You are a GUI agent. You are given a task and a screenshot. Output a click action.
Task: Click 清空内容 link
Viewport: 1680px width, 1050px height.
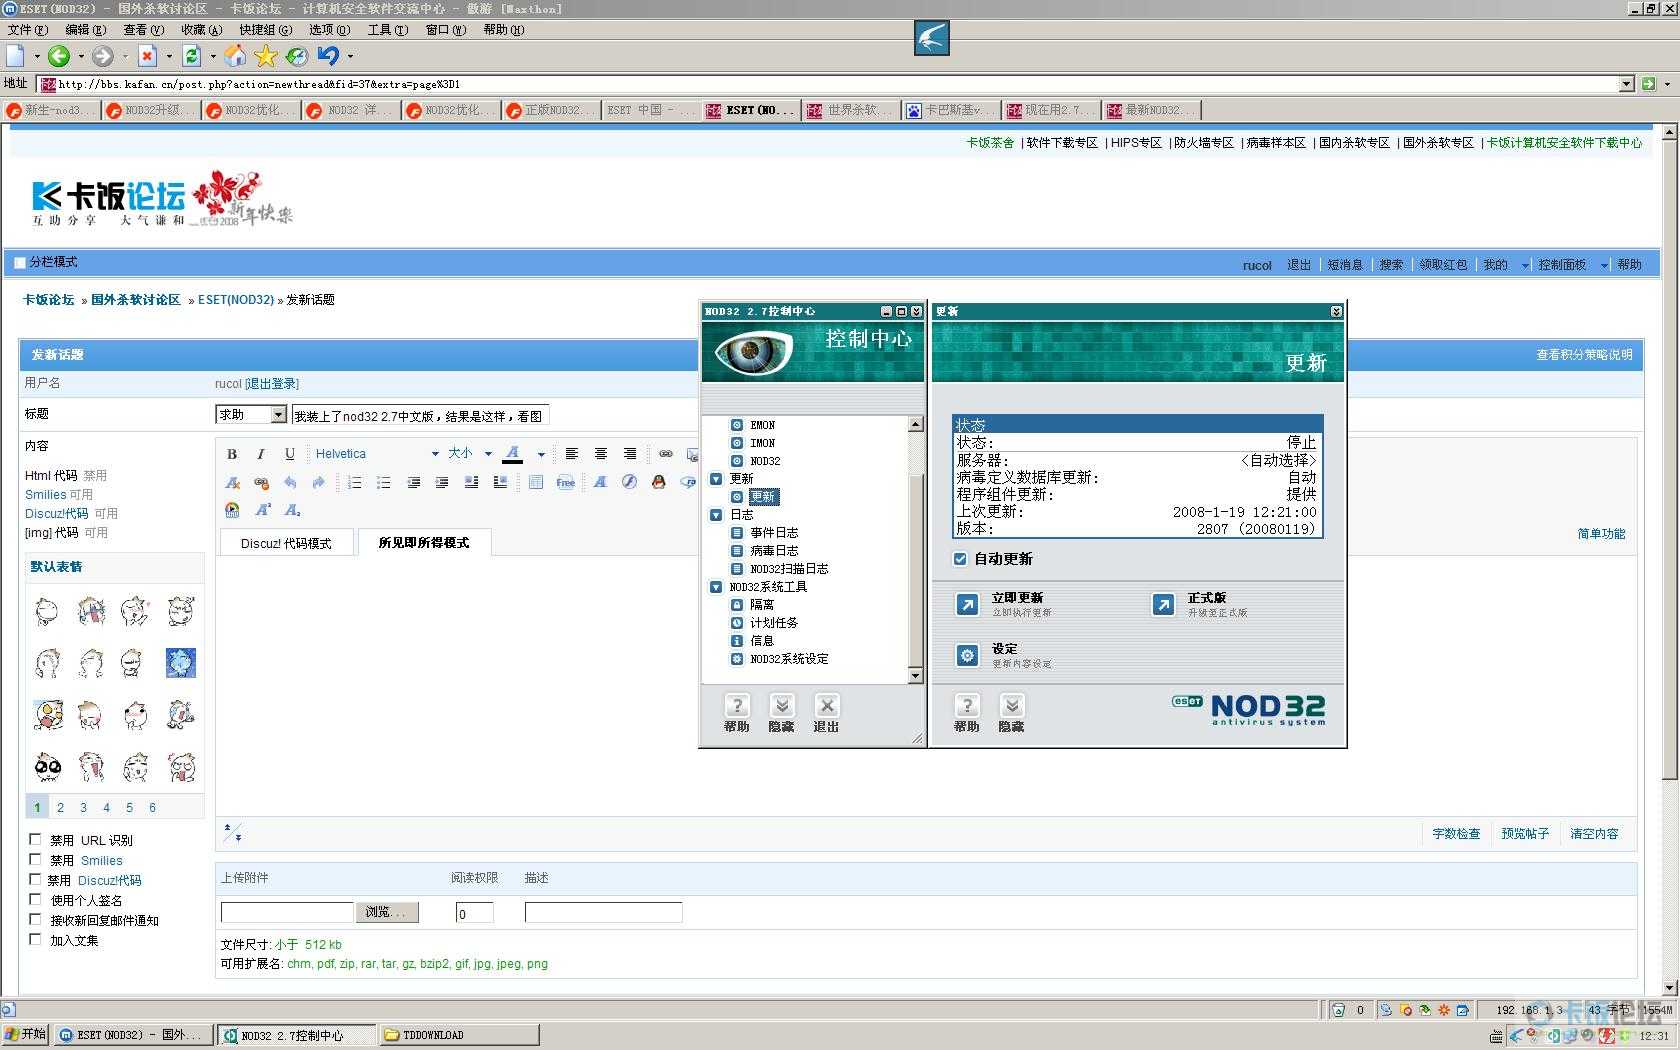point(1594,834)
